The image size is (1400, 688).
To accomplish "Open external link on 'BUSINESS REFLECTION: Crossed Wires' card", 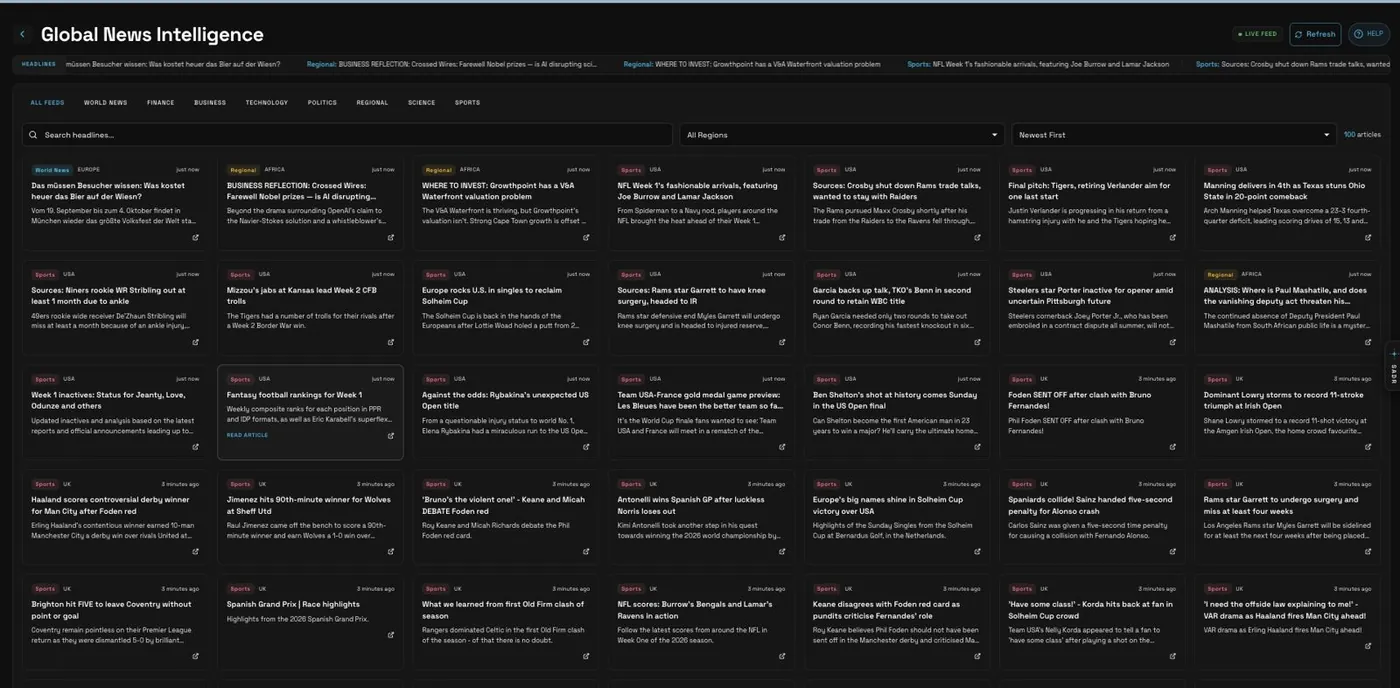I will tap(391, 238).
